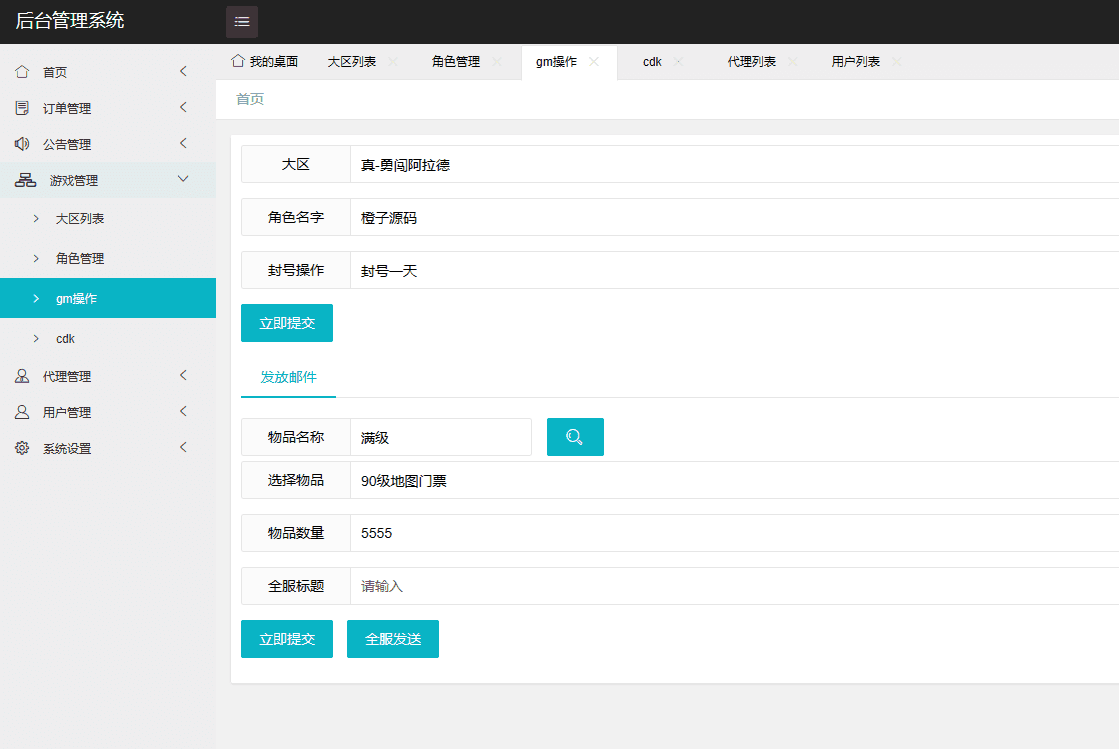Close the gm操作 tab
The image size is (1119, 749).
coord(594,61)
